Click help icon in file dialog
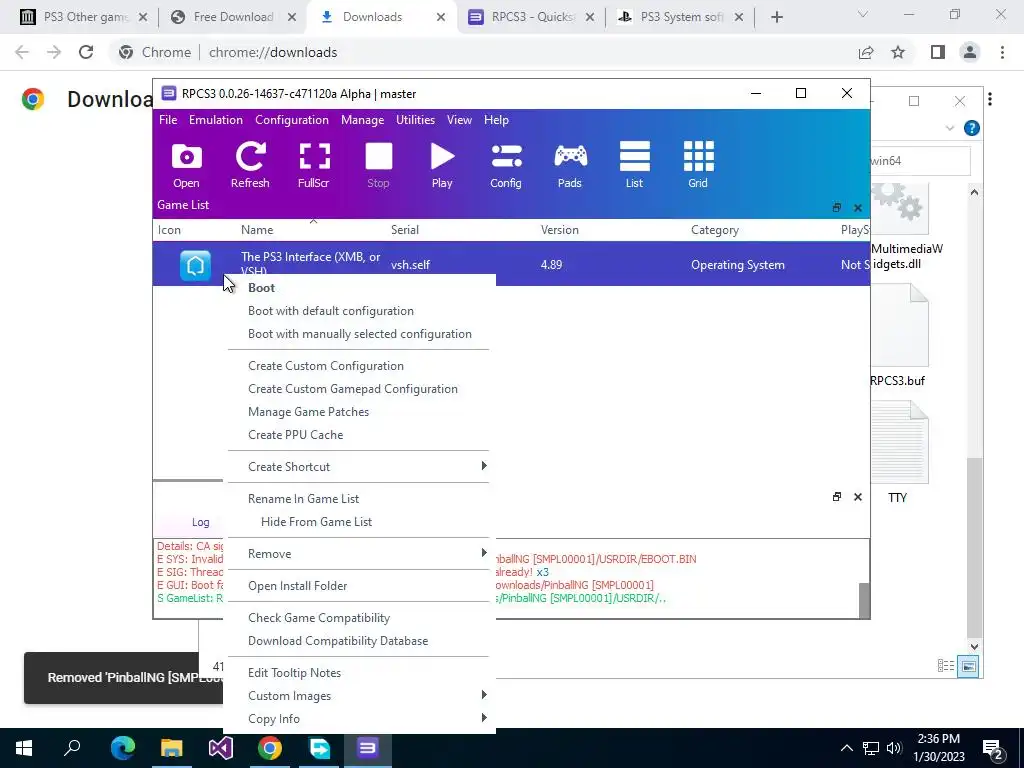This screenshot has height=768, width=1024. point(972,128)
